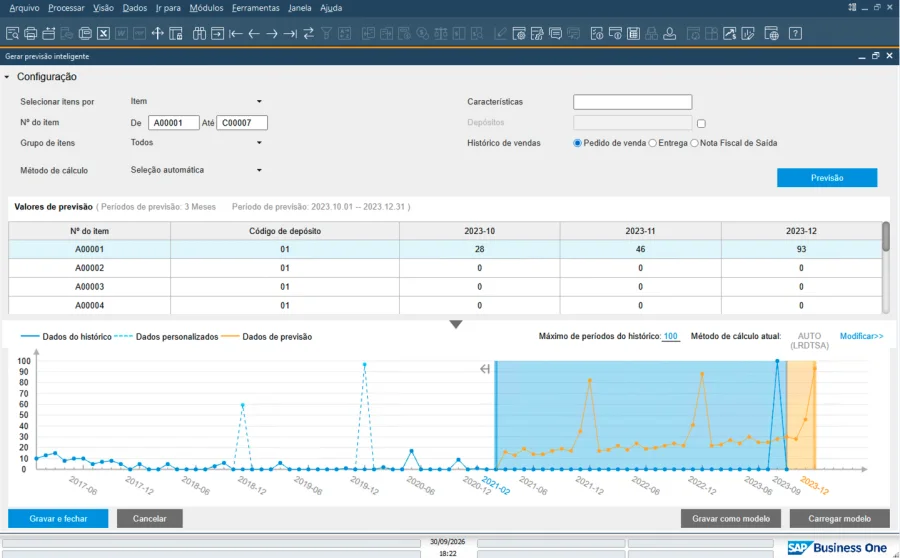Open the Ajuda menu
Image resolution: width=900 pixels, height=558 pixels.
[x=331, y=8]
